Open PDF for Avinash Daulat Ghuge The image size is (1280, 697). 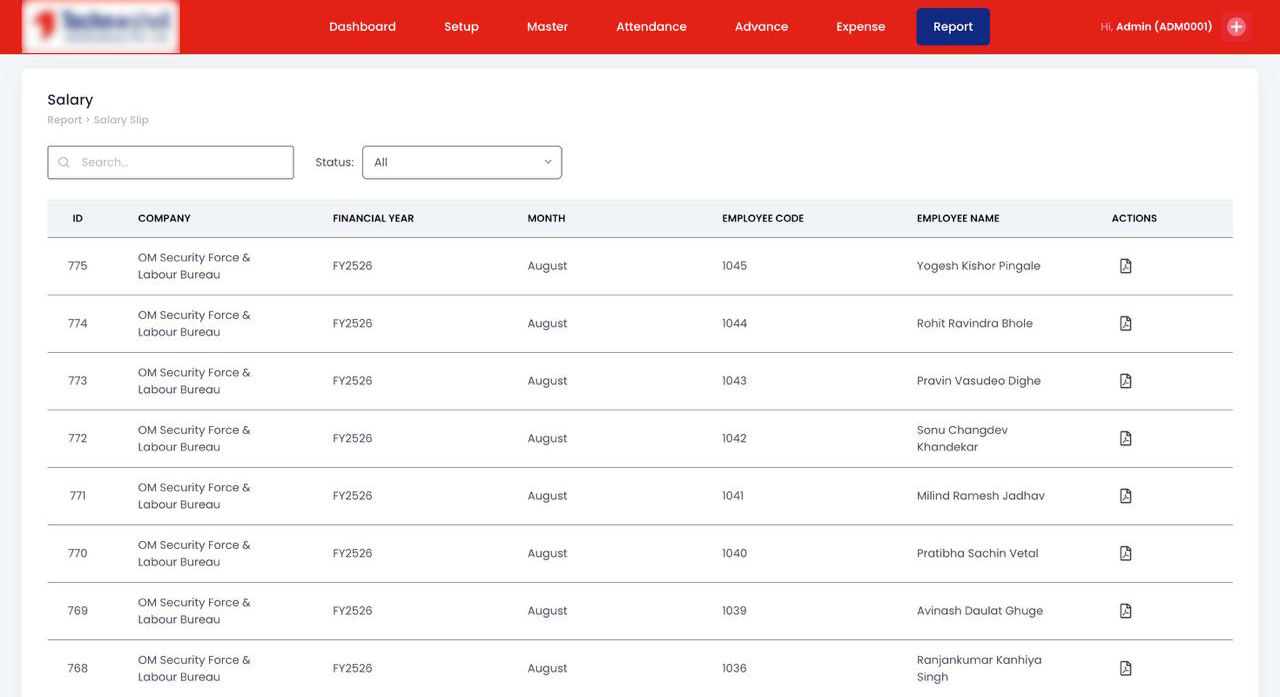tap(1125, 611)
